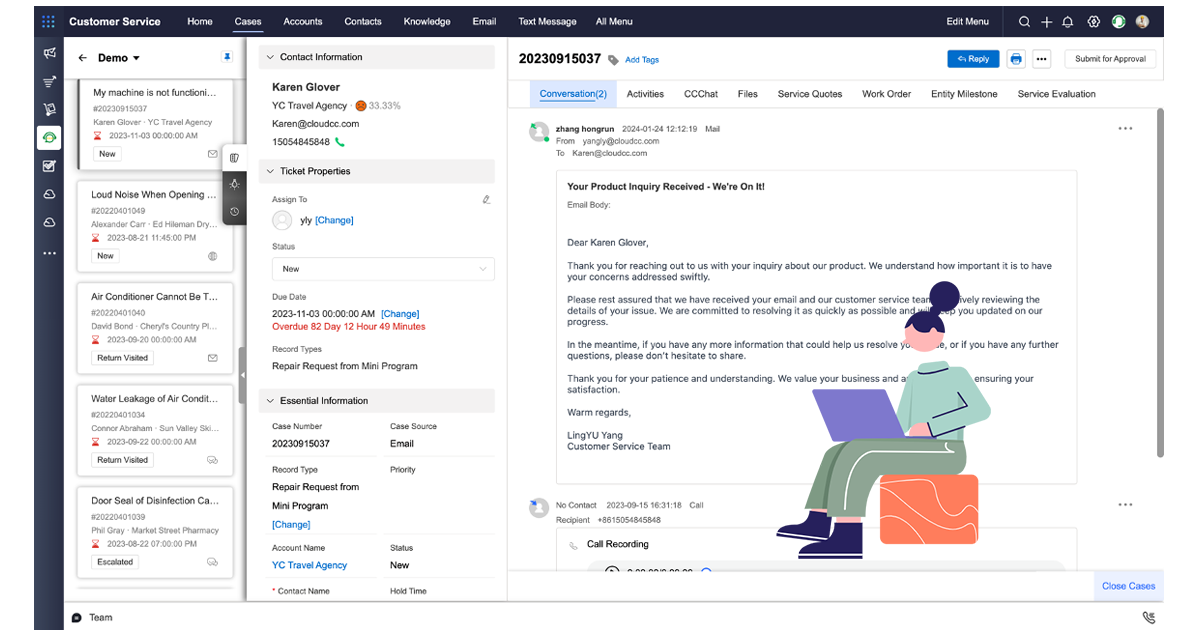1200x630 pixels.
Task: Open the settings gear icon
Action: point(1093,21)
